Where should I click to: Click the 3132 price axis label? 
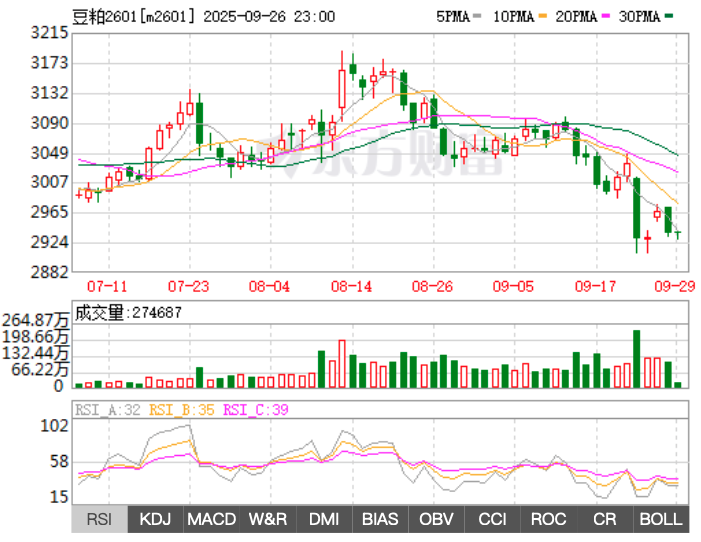[x=49, y=93]
